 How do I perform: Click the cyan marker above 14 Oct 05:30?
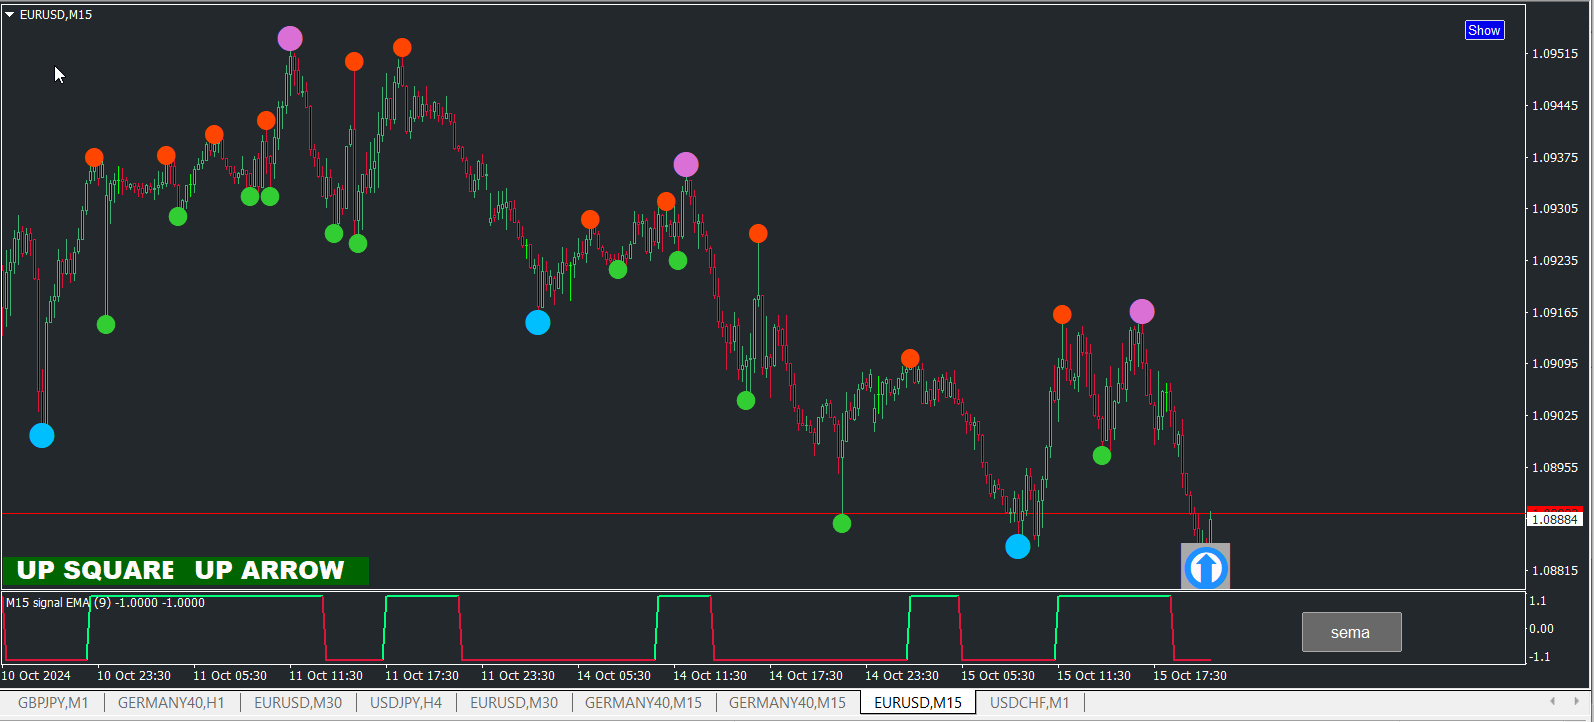coord(538,323)
